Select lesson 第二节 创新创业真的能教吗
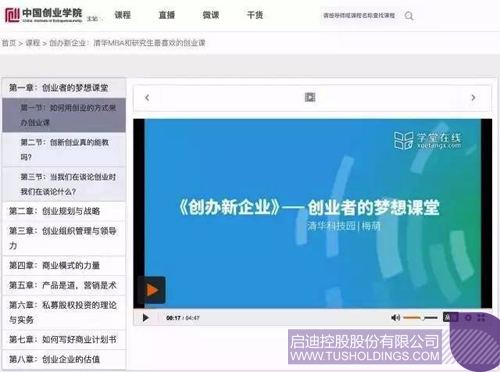This screenshot has height=372, width=500. (x=64, y=149)
